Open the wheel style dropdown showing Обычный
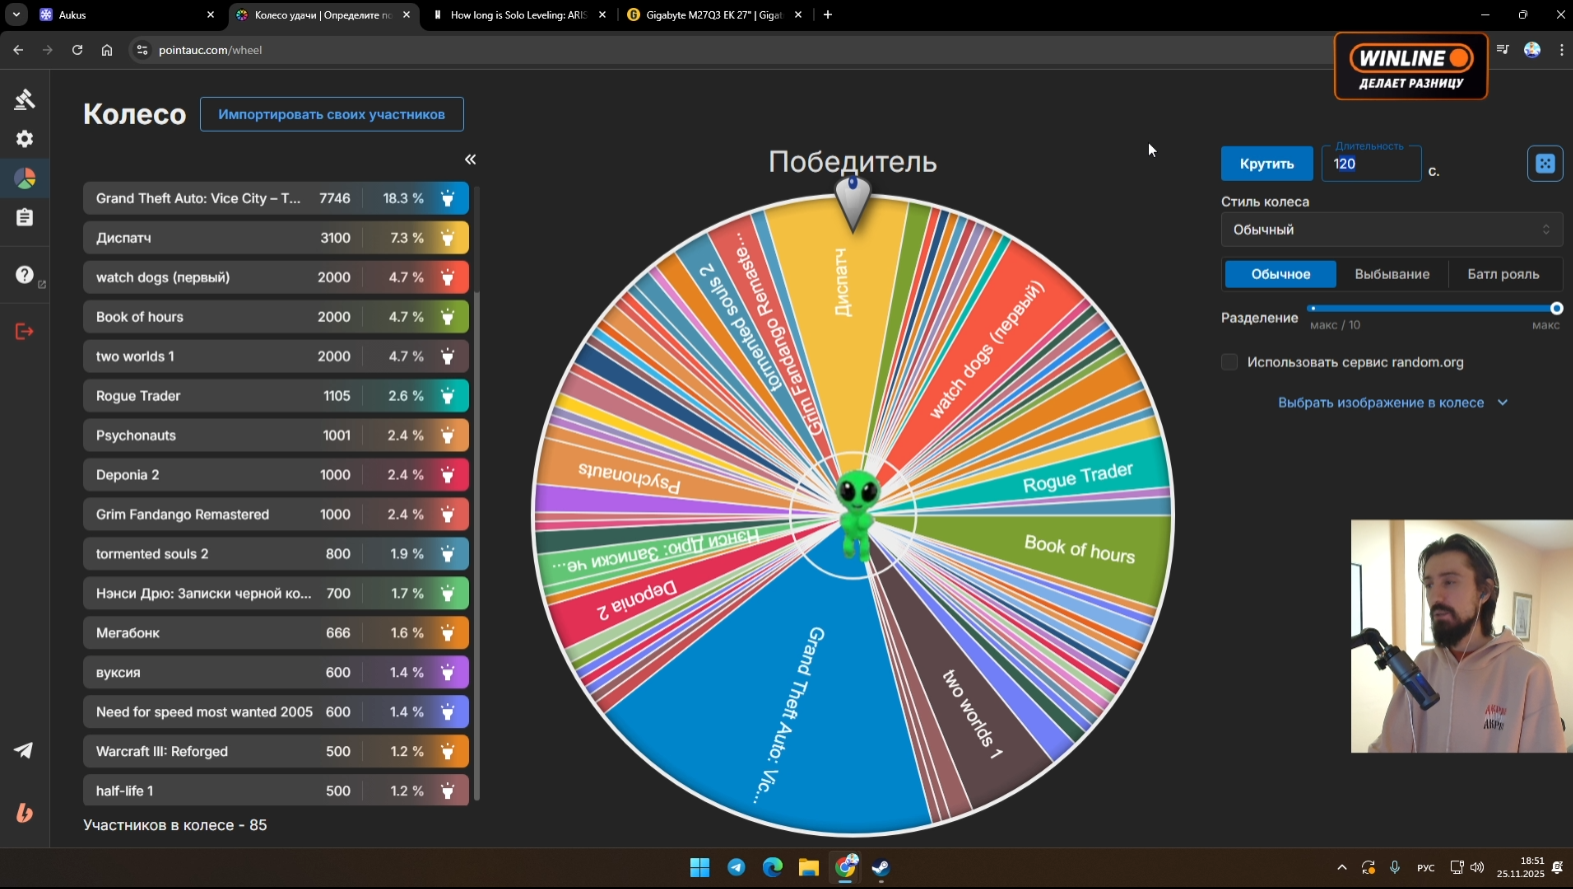The height and width of the screenshot is (889, 1573). 1391,230
